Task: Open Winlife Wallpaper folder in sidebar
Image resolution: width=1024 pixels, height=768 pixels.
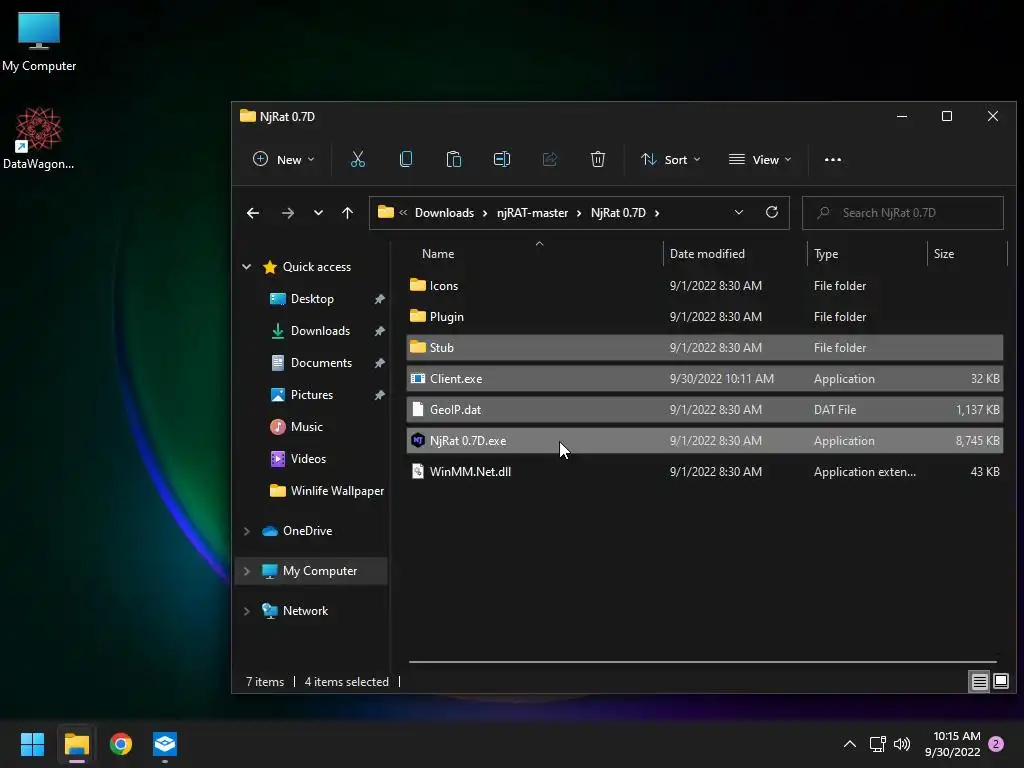Action: pyautogui.click(x=337, y=490)
